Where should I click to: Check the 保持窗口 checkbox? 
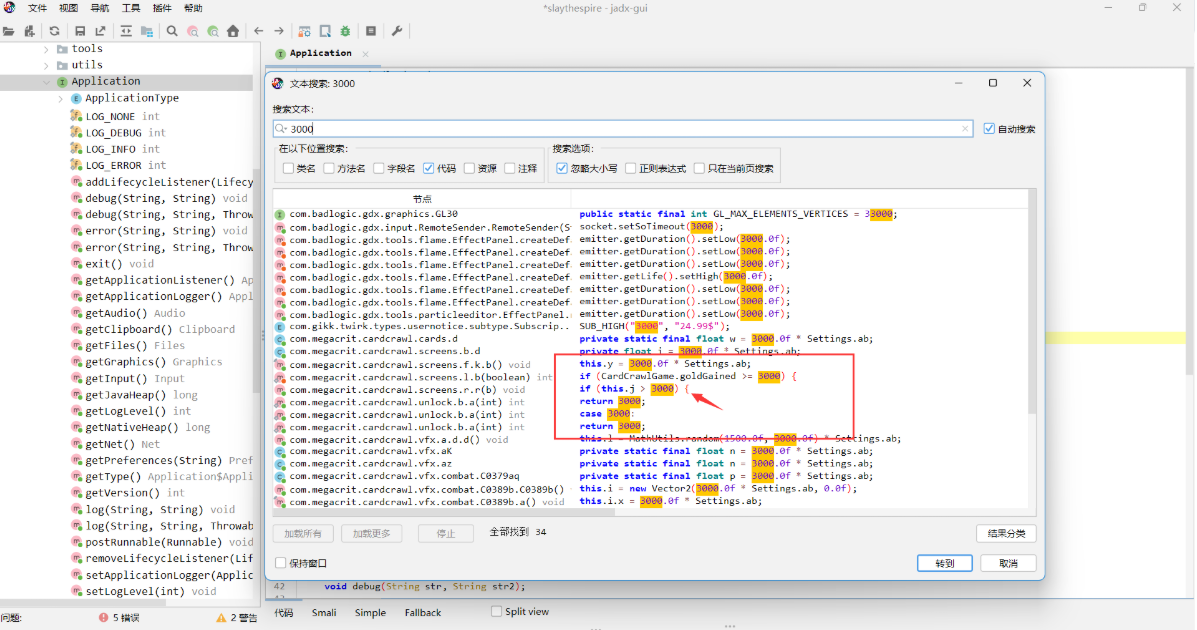280,564
